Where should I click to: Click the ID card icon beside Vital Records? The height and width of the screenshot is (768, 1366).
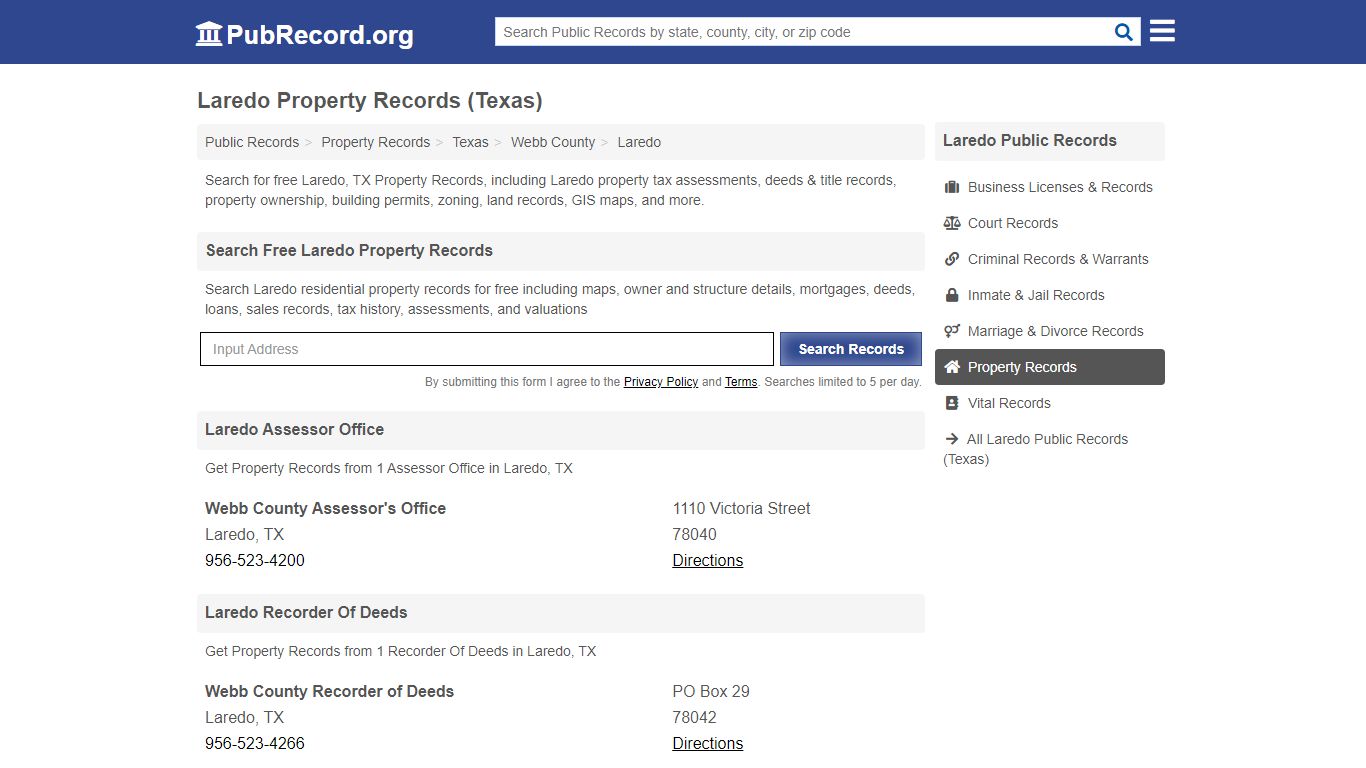952,403
